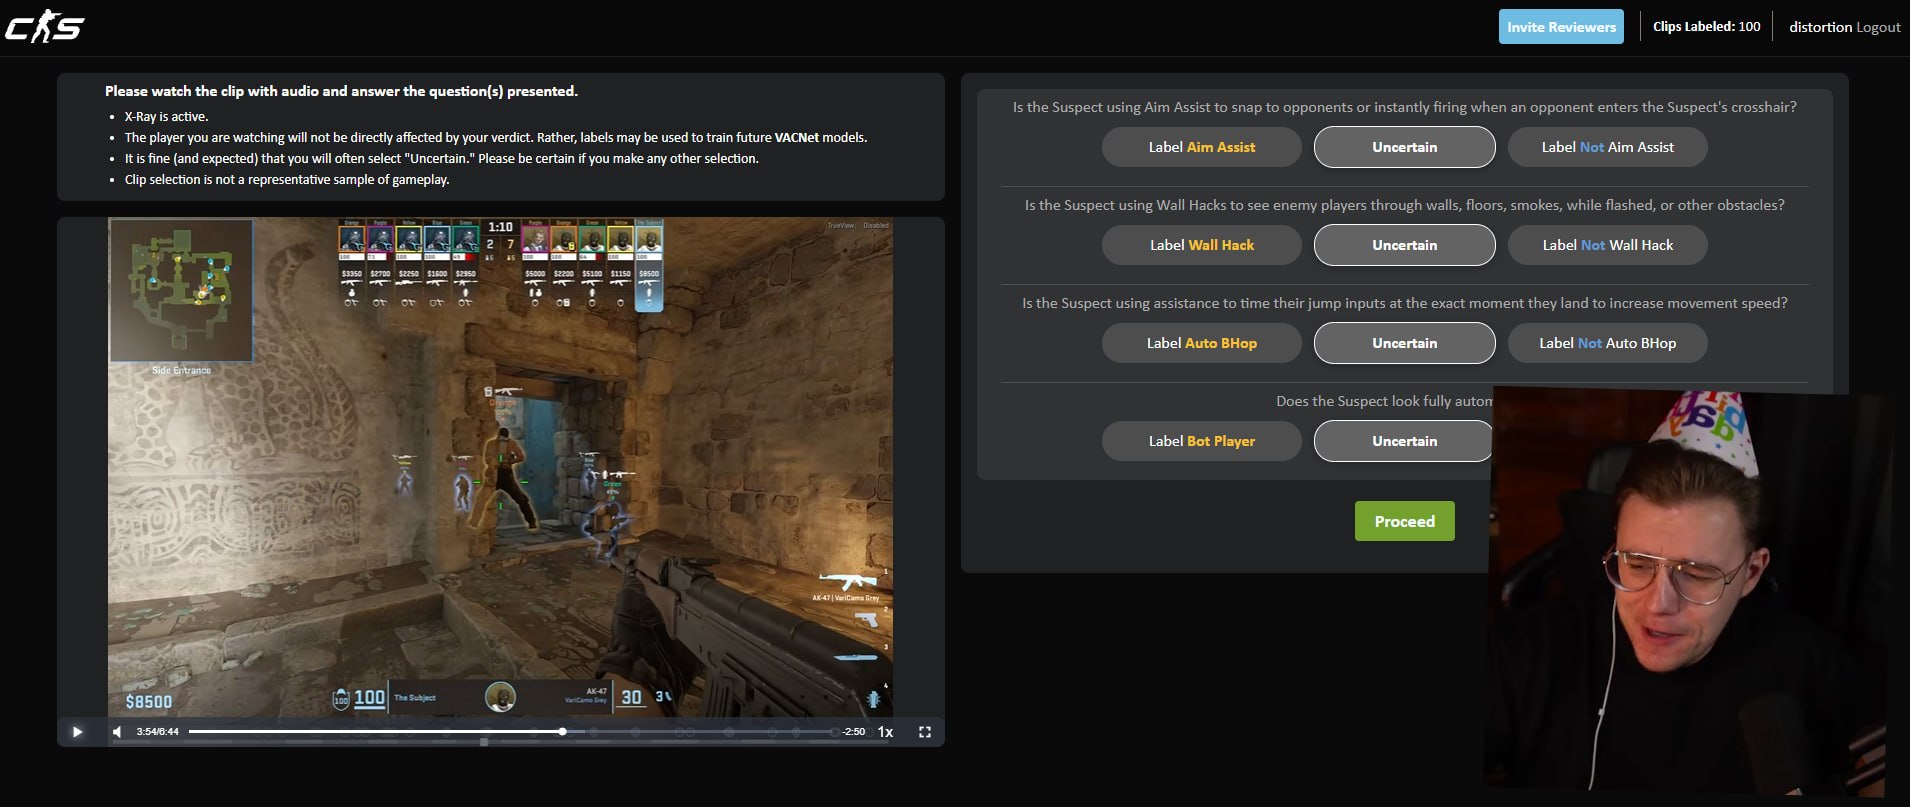Click the video progress scrubber handle

coord(563,732)
